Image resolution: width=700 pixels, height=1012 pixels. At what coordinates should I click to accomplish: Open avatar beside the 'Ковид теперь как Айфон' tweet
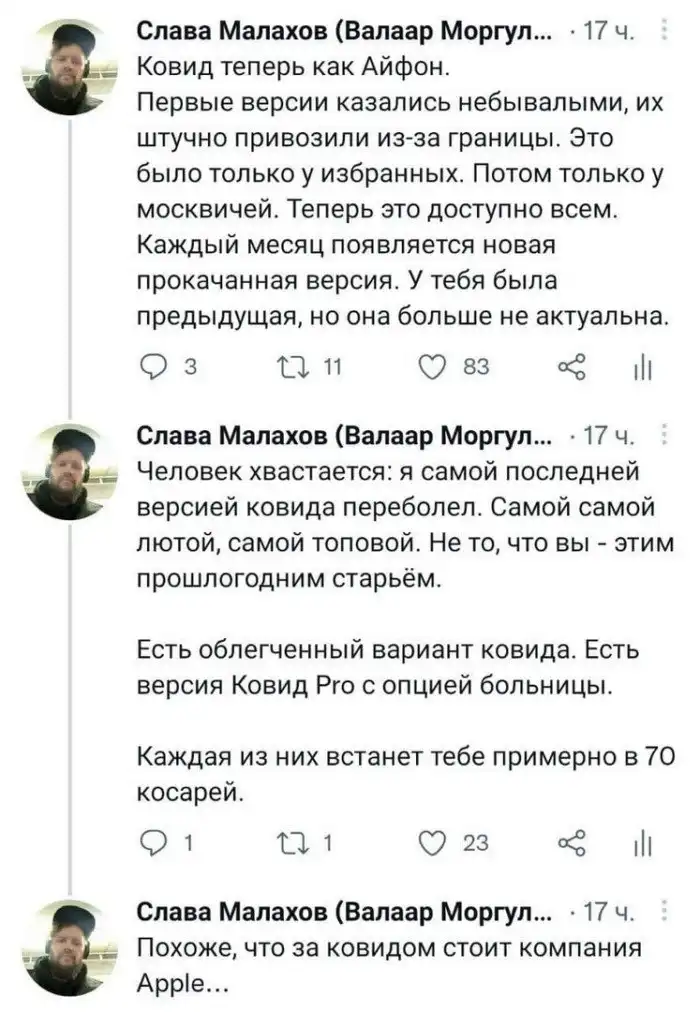[68, 67]
